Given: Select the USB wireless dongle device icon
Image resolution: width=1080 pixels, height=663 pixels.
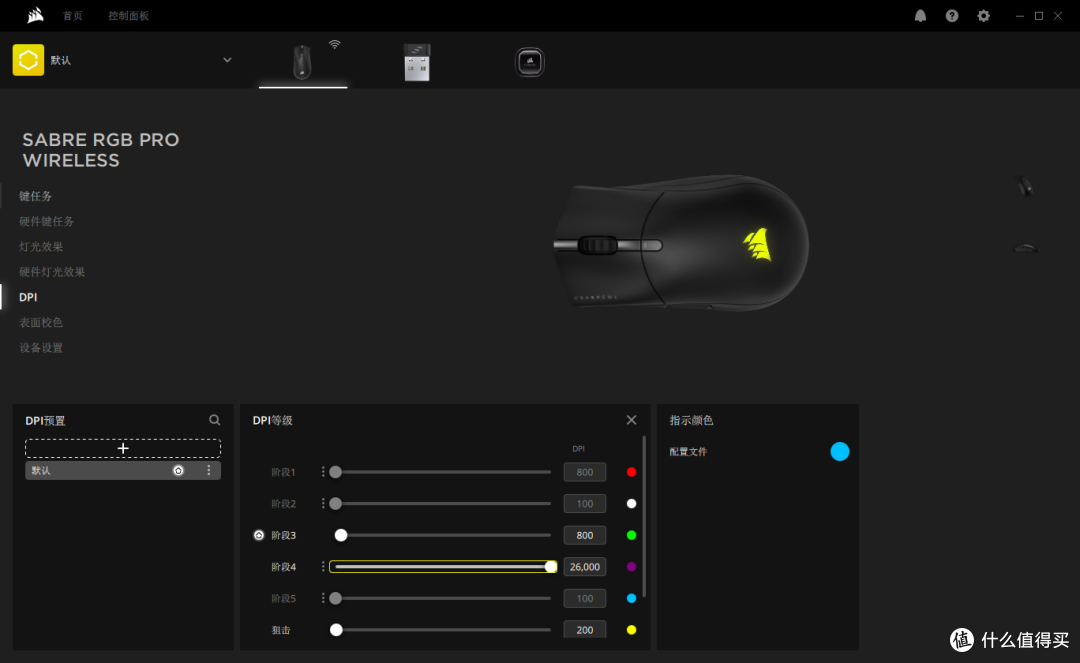Looking at the screenshot, I should (x=417, y=62).
